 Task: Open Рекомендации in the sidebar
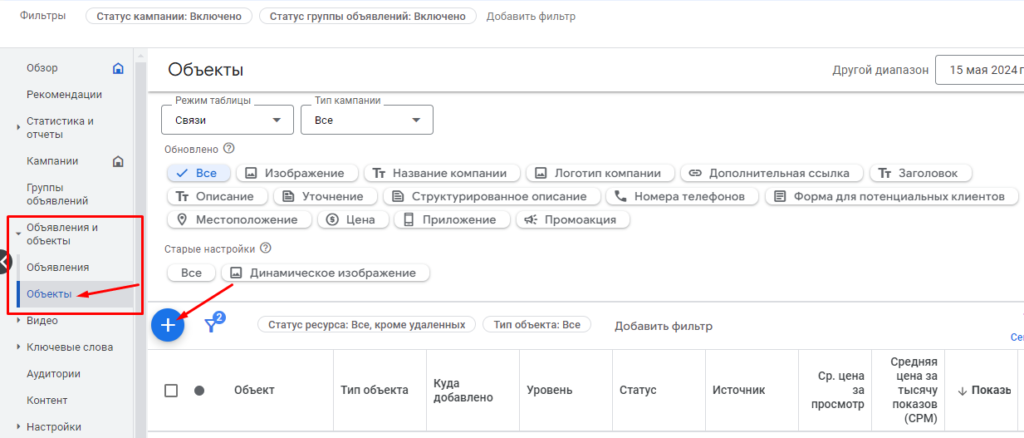64,95
